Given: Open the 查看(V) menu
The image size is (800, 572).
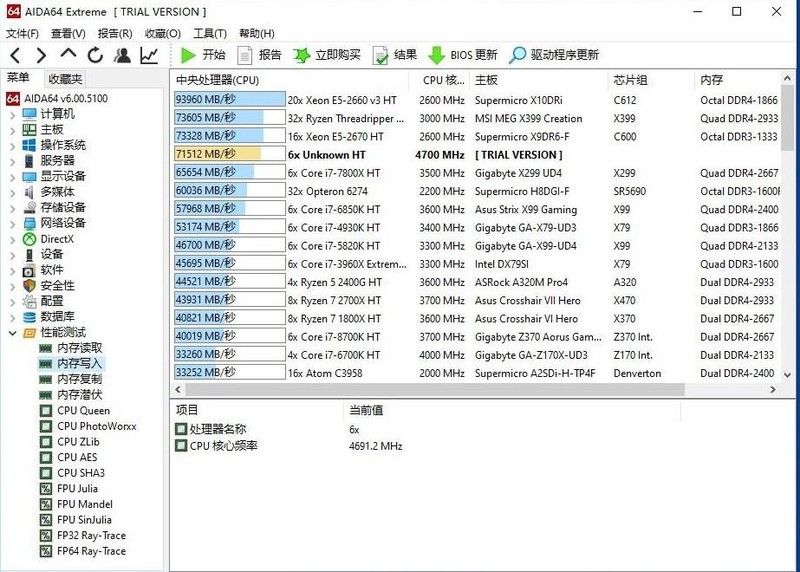Looking at the screenshot, I should click(68, 34).
